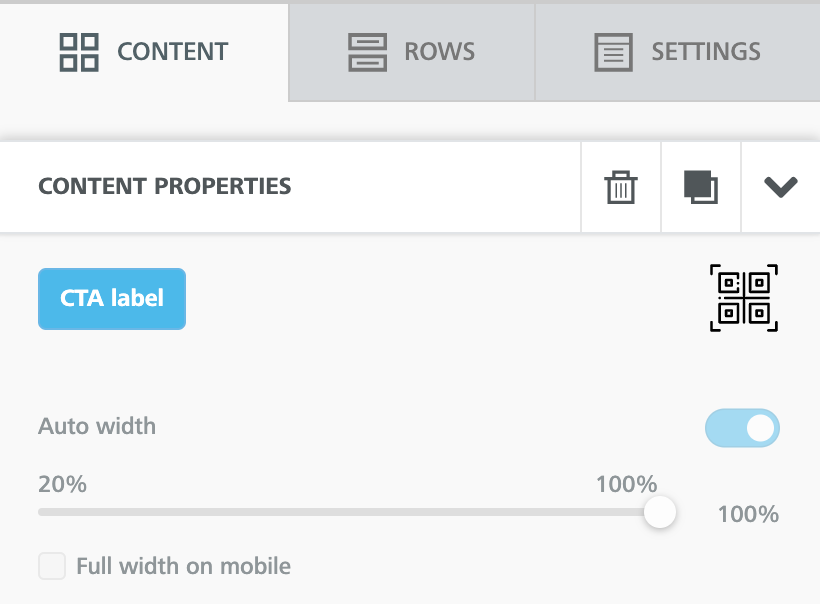The image size is (820, 604).
Task: Switch to the ROWS tab label
Action: point(439,52)
